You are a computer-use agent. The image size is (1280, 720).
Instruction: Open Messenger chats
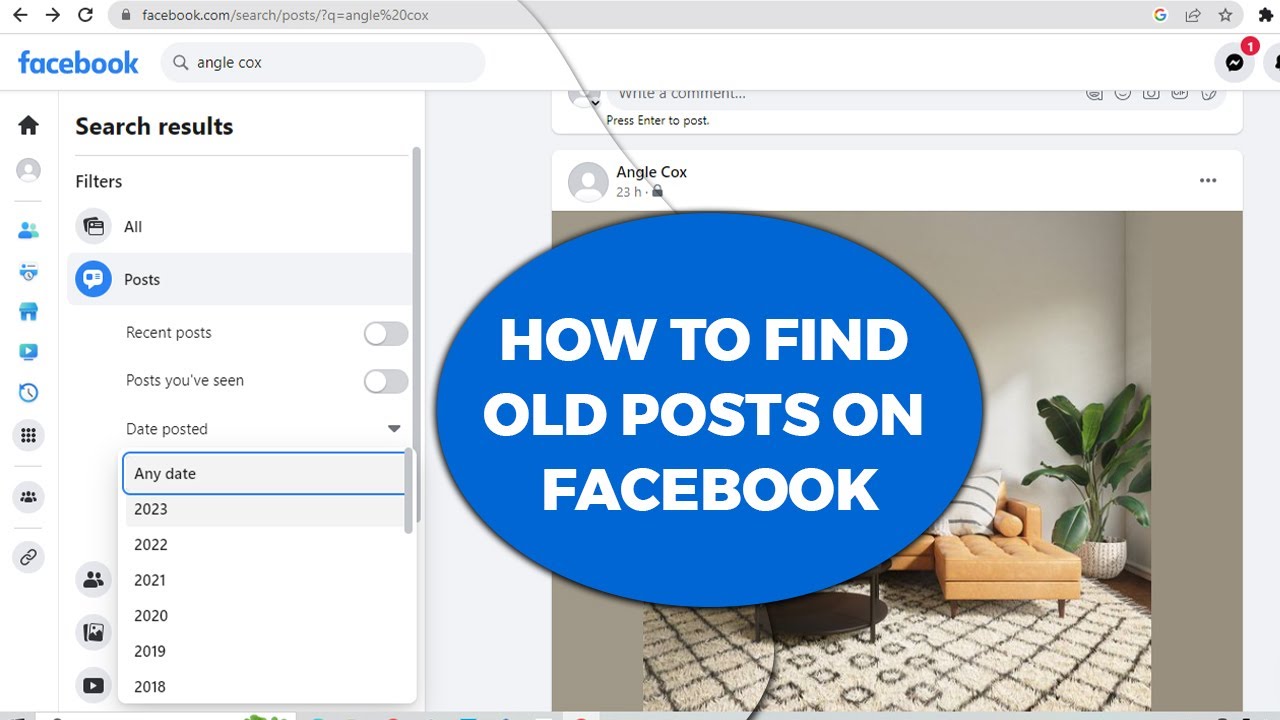[1235, 63]
